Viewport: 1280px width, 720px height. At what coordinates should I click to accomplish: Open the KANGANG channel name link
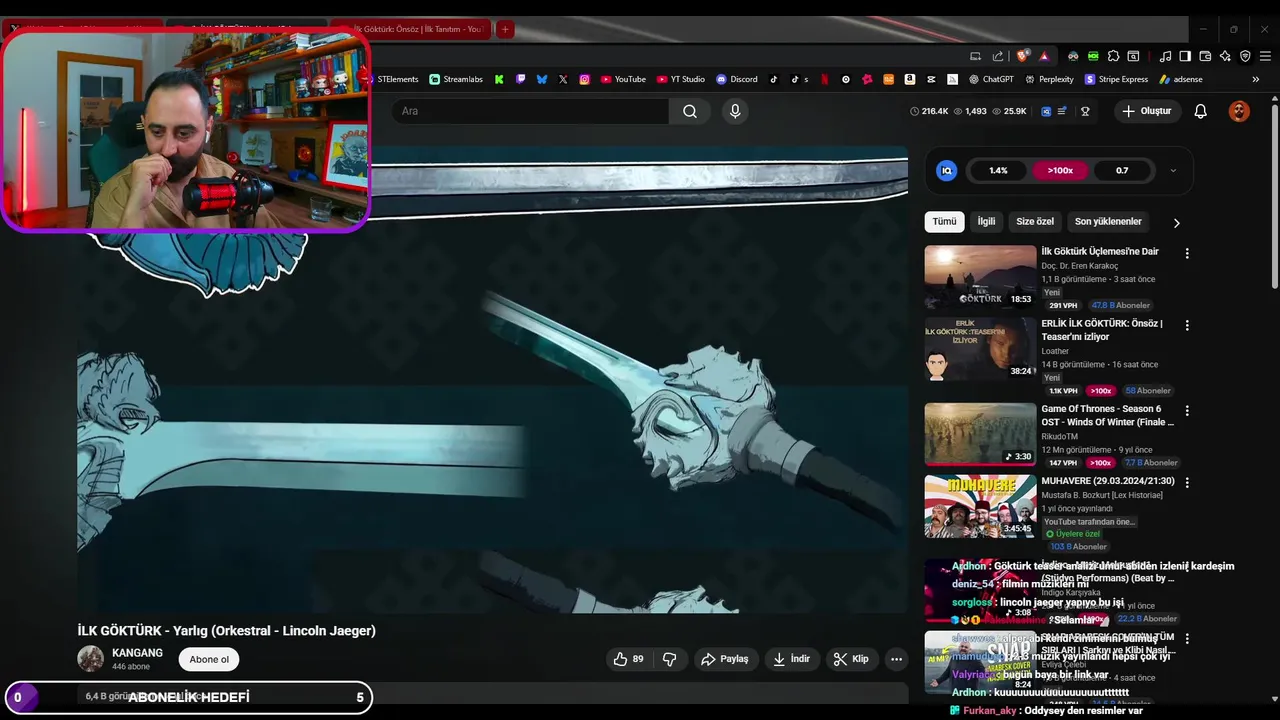137,653
